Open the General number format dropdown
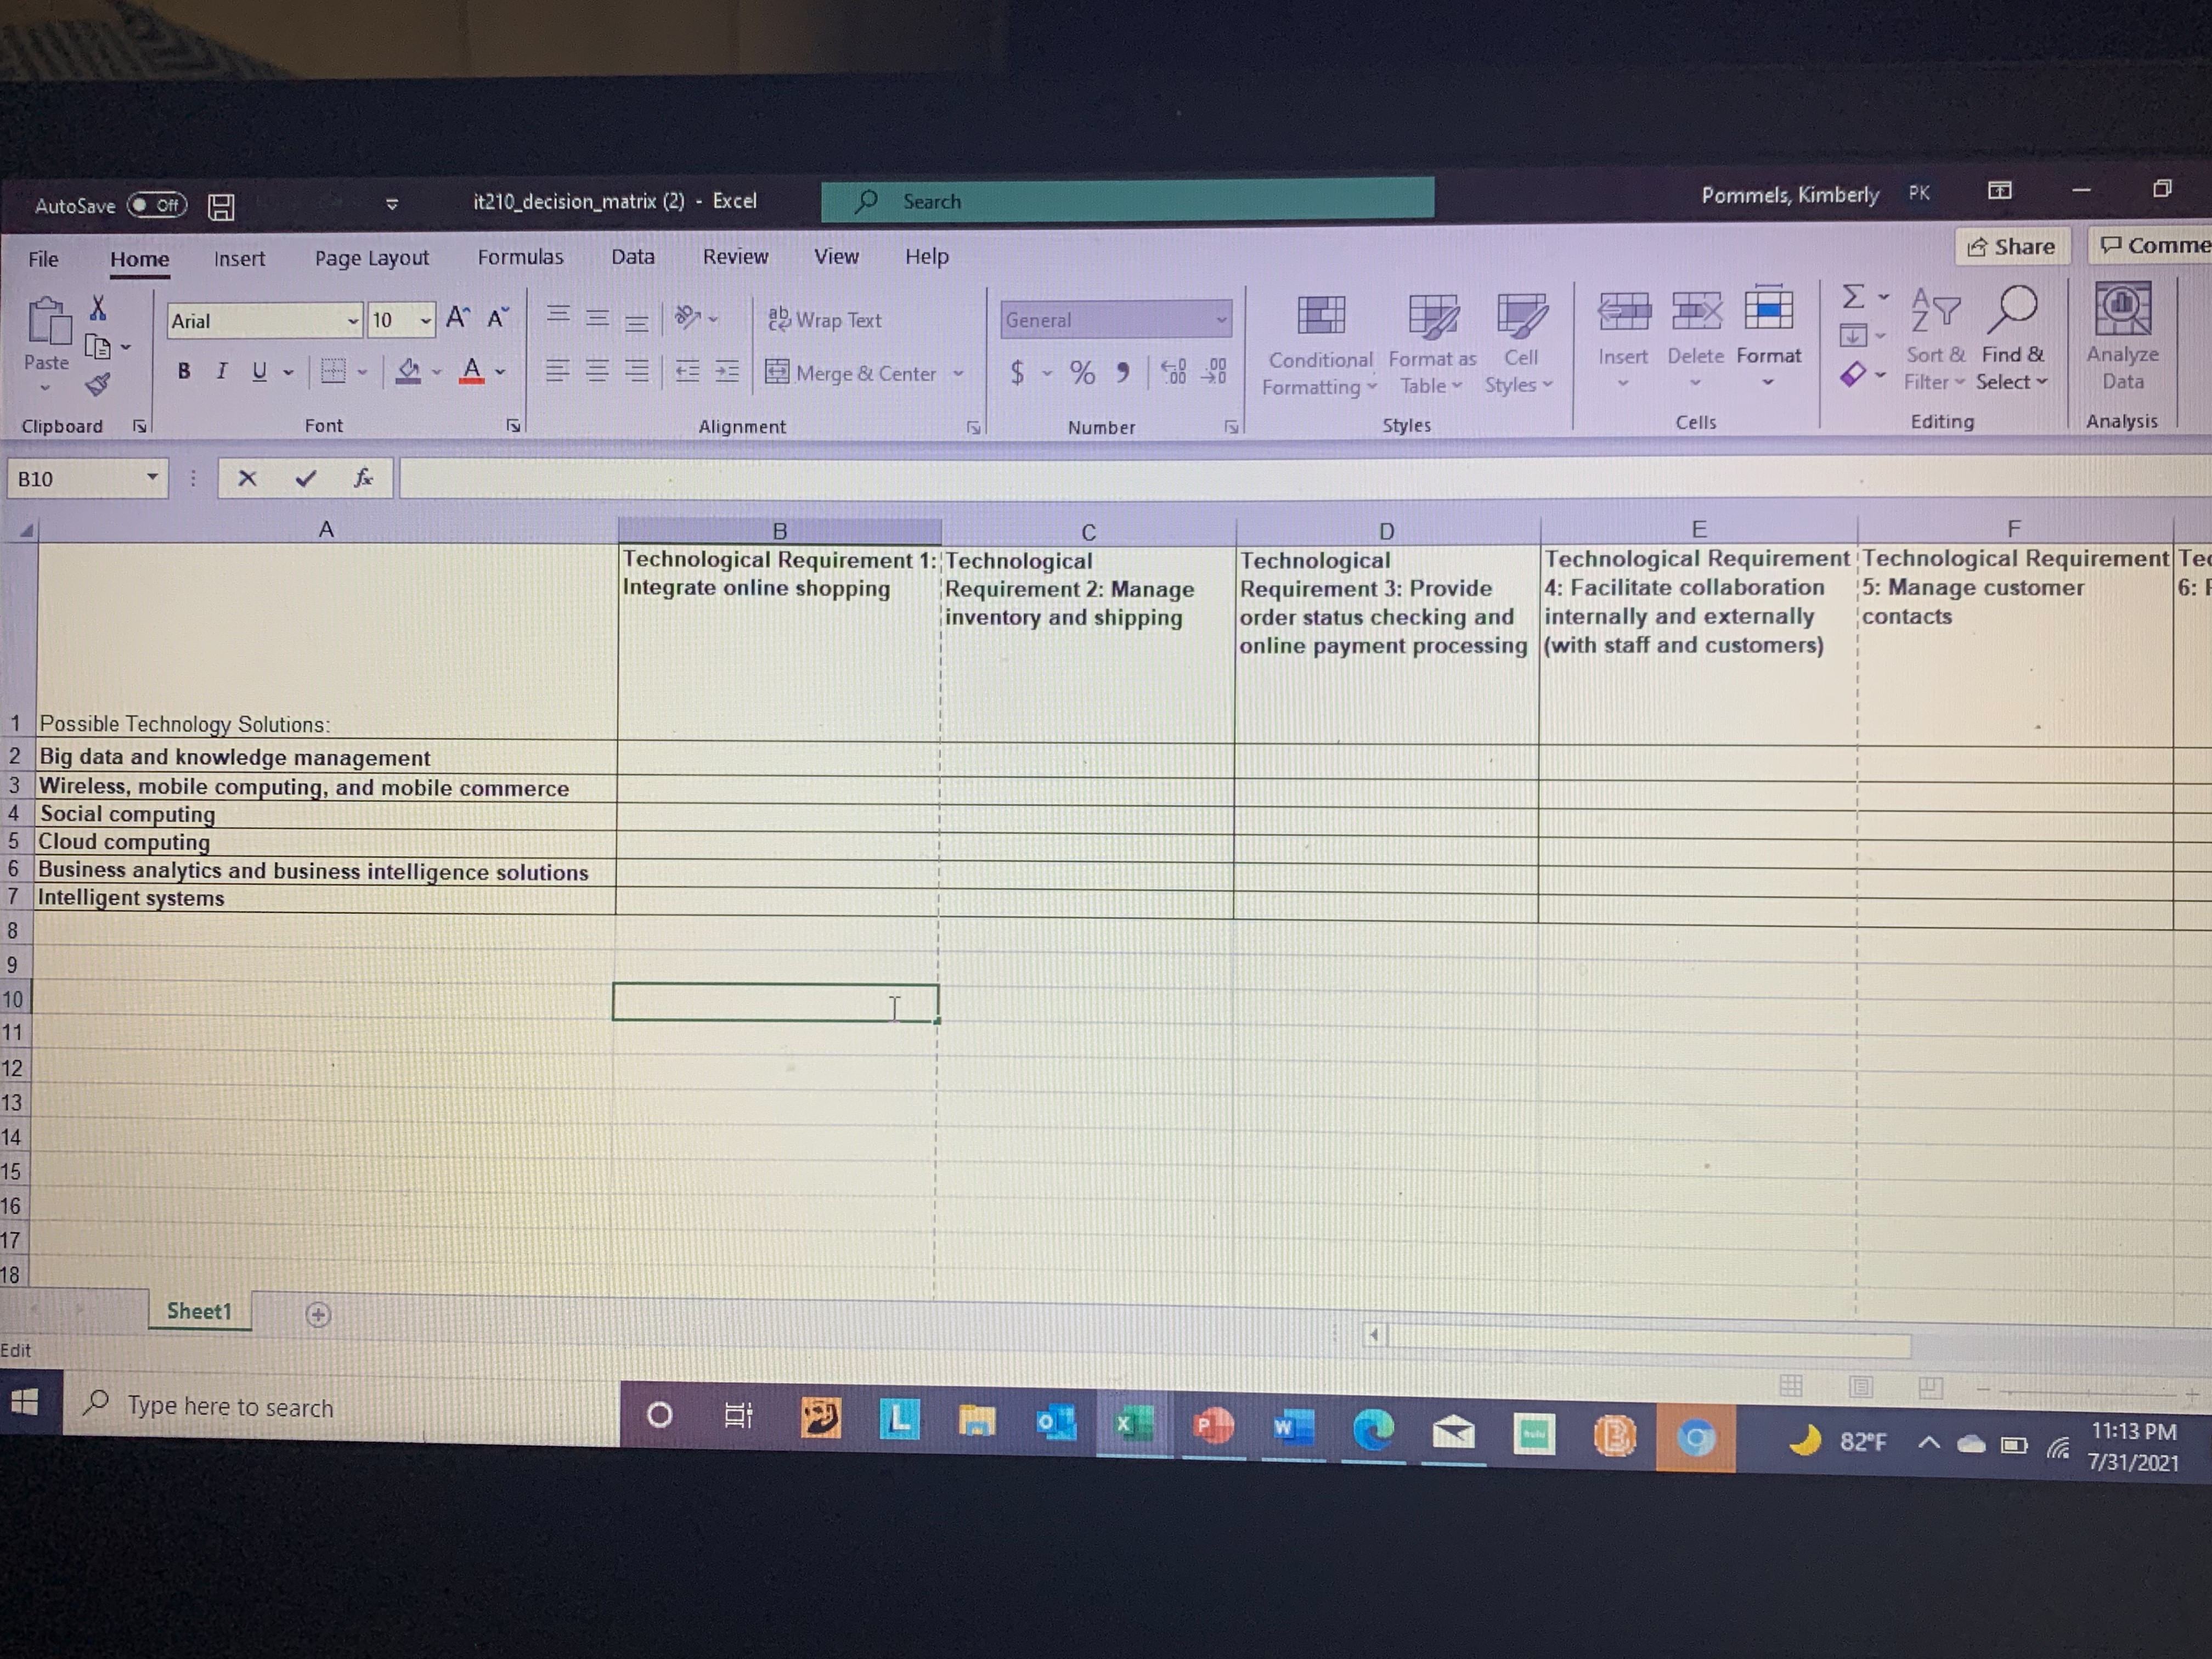Image resolution: width=2212 pixels, height=1659 pixels. coord(1222,320)
